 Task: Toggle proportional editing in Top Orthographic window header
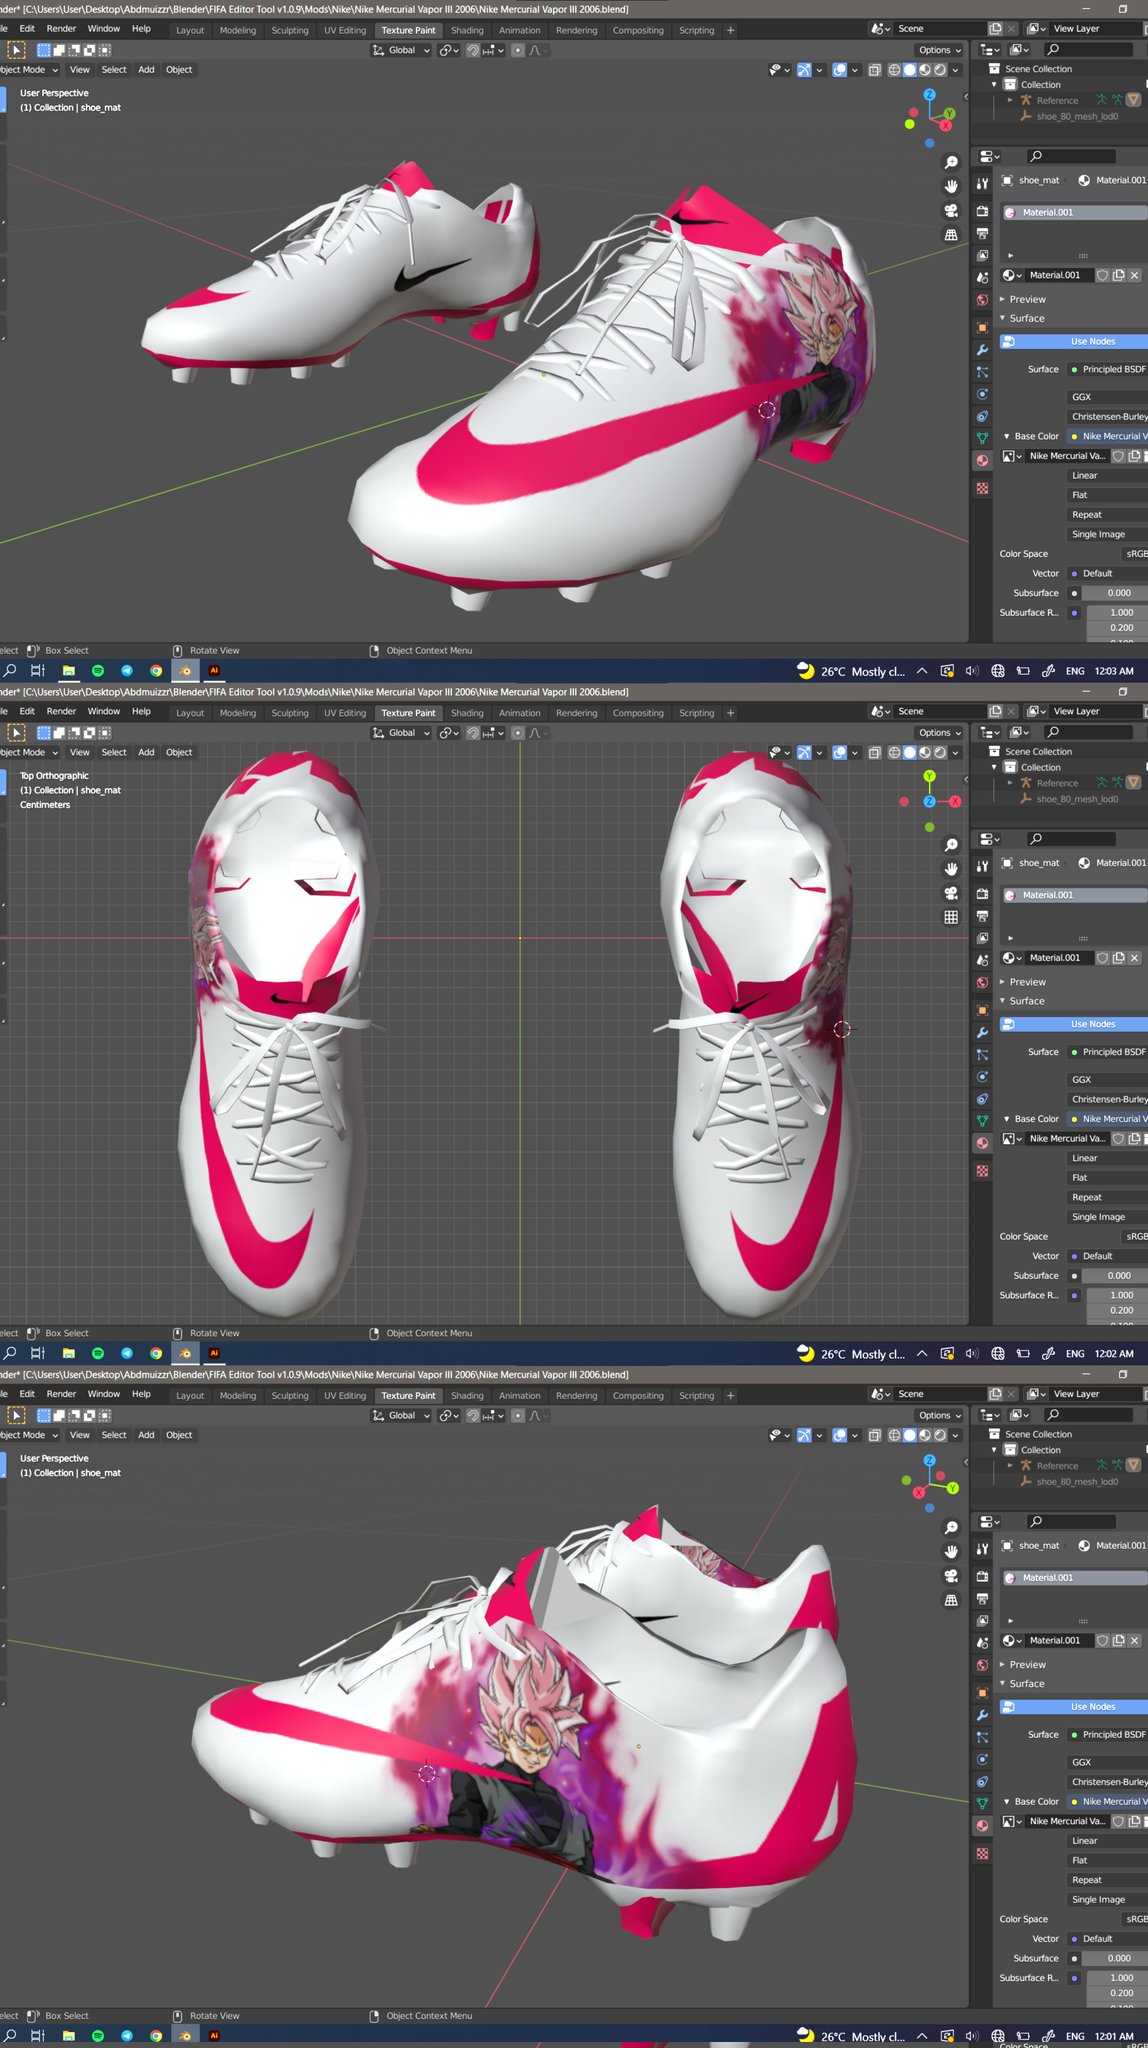(x=517, y=733)
